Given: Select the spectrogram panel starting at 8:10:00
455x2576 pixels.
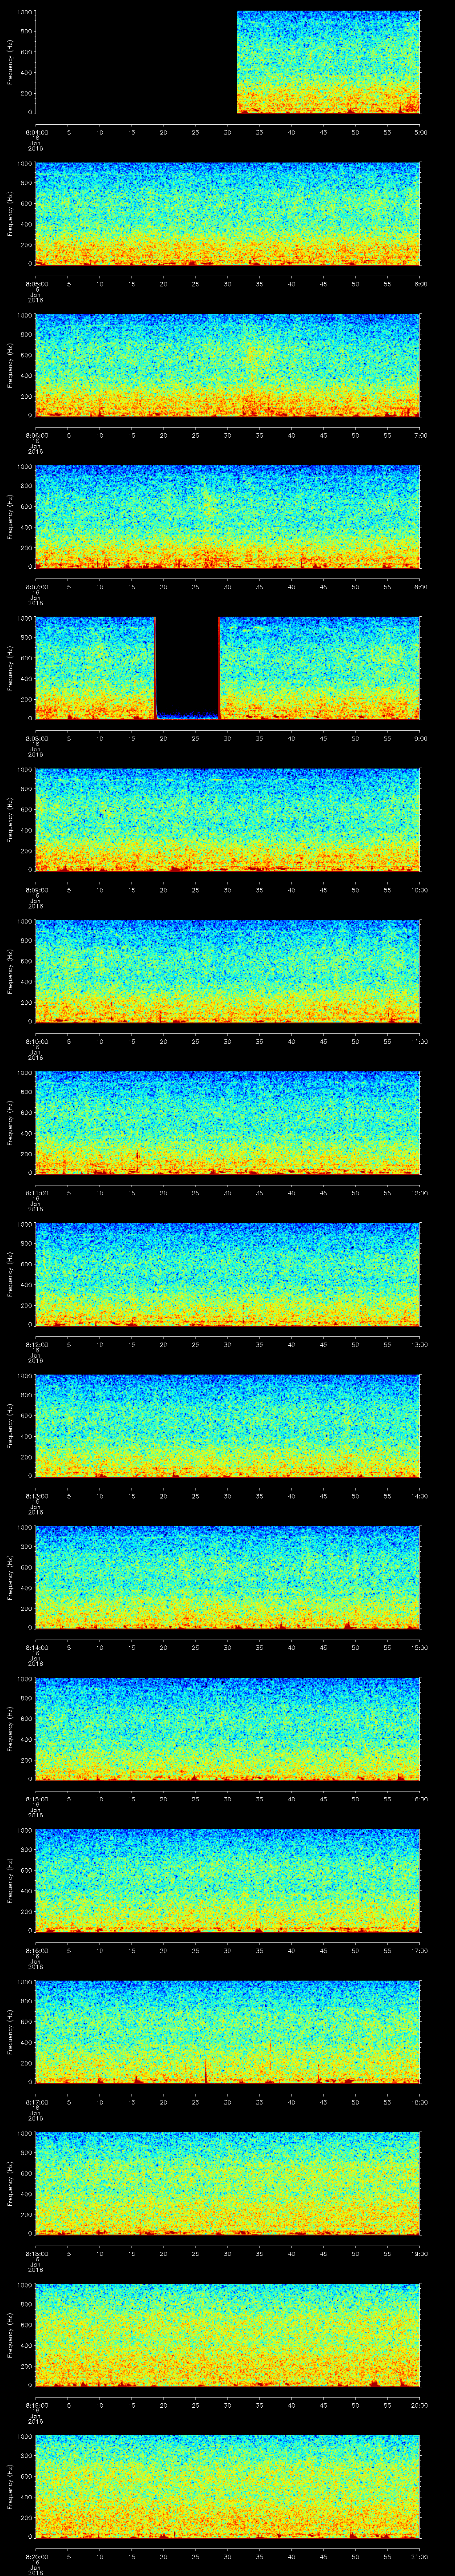Looking at the screenshot, I should tap(228, 971).
